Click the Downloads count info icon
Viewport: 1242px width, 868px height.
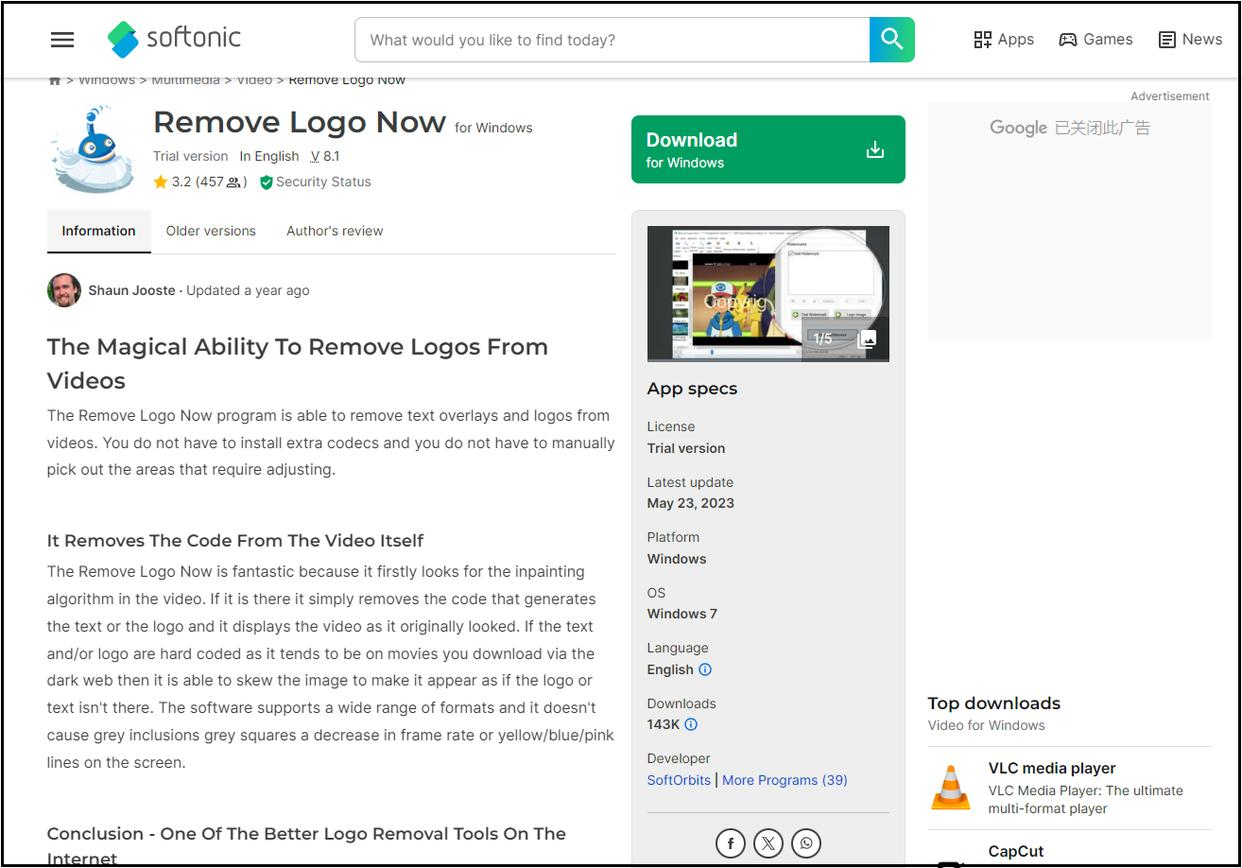(691, 725)
